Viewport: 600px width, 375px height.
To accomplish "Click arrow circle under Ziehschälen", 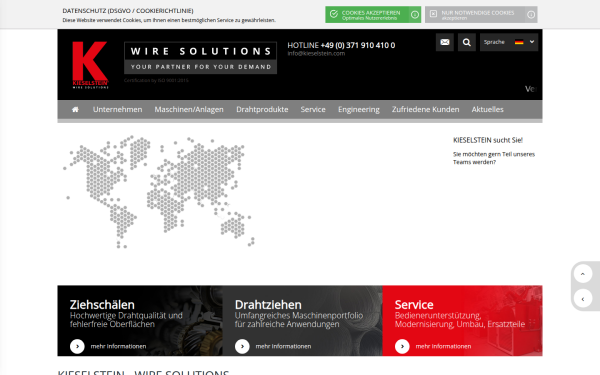I will (x=77, y=346).
